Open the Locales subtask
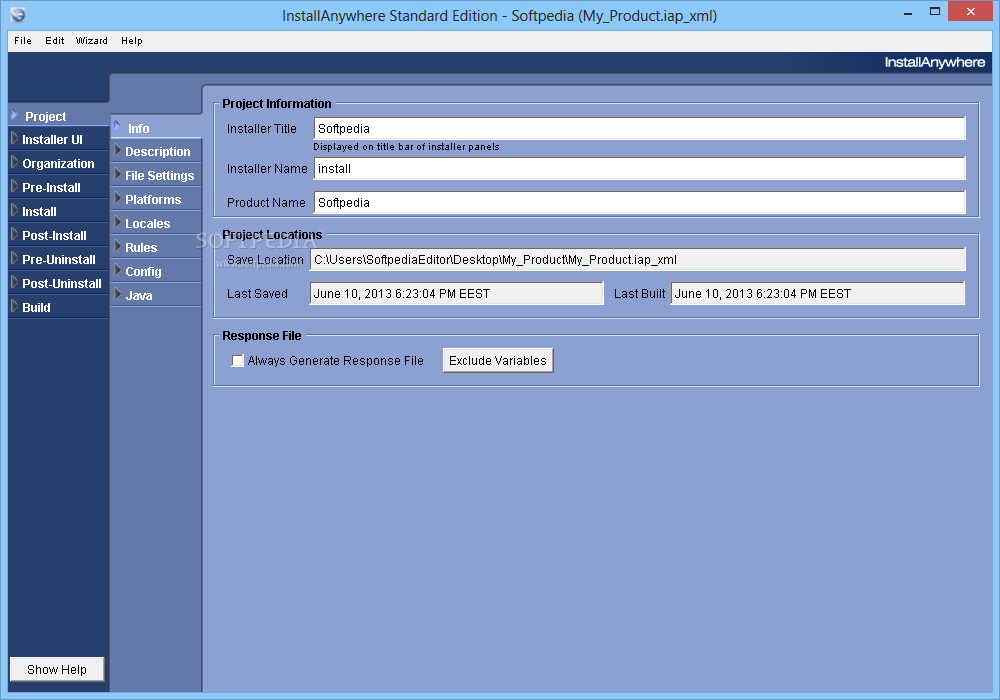The image size is (1000, 700). [156, 224]
